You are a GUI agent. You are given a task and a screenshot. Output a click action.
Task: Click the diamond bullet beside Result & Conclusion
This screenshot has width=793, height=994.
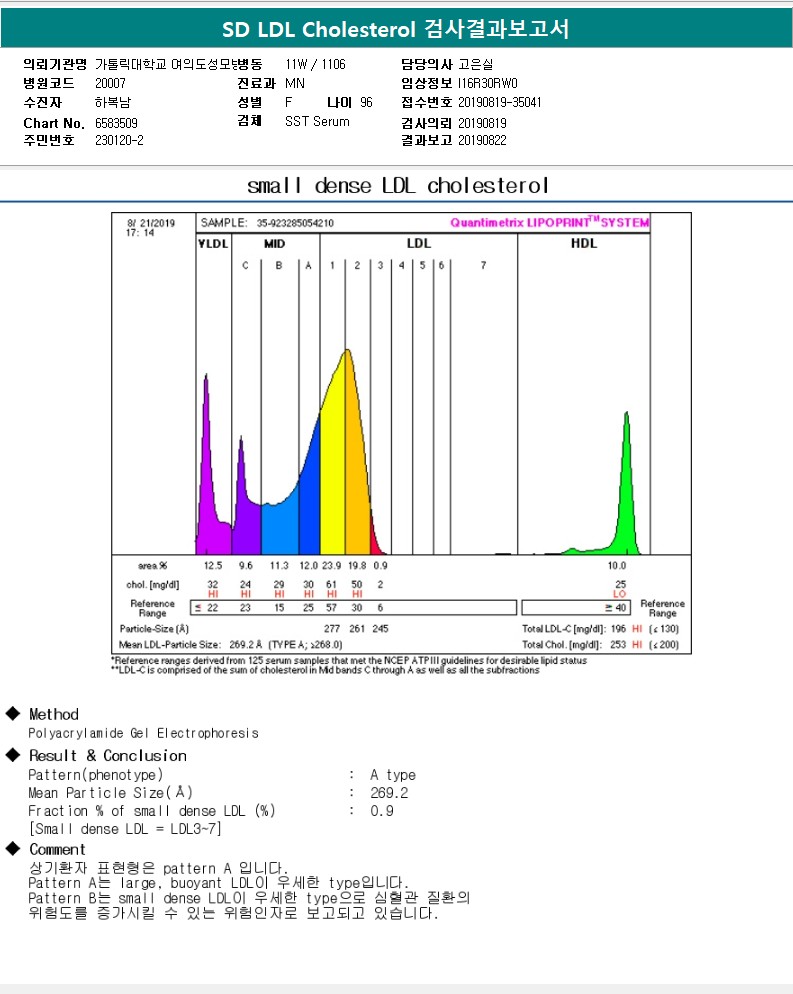tap(13, 755)
